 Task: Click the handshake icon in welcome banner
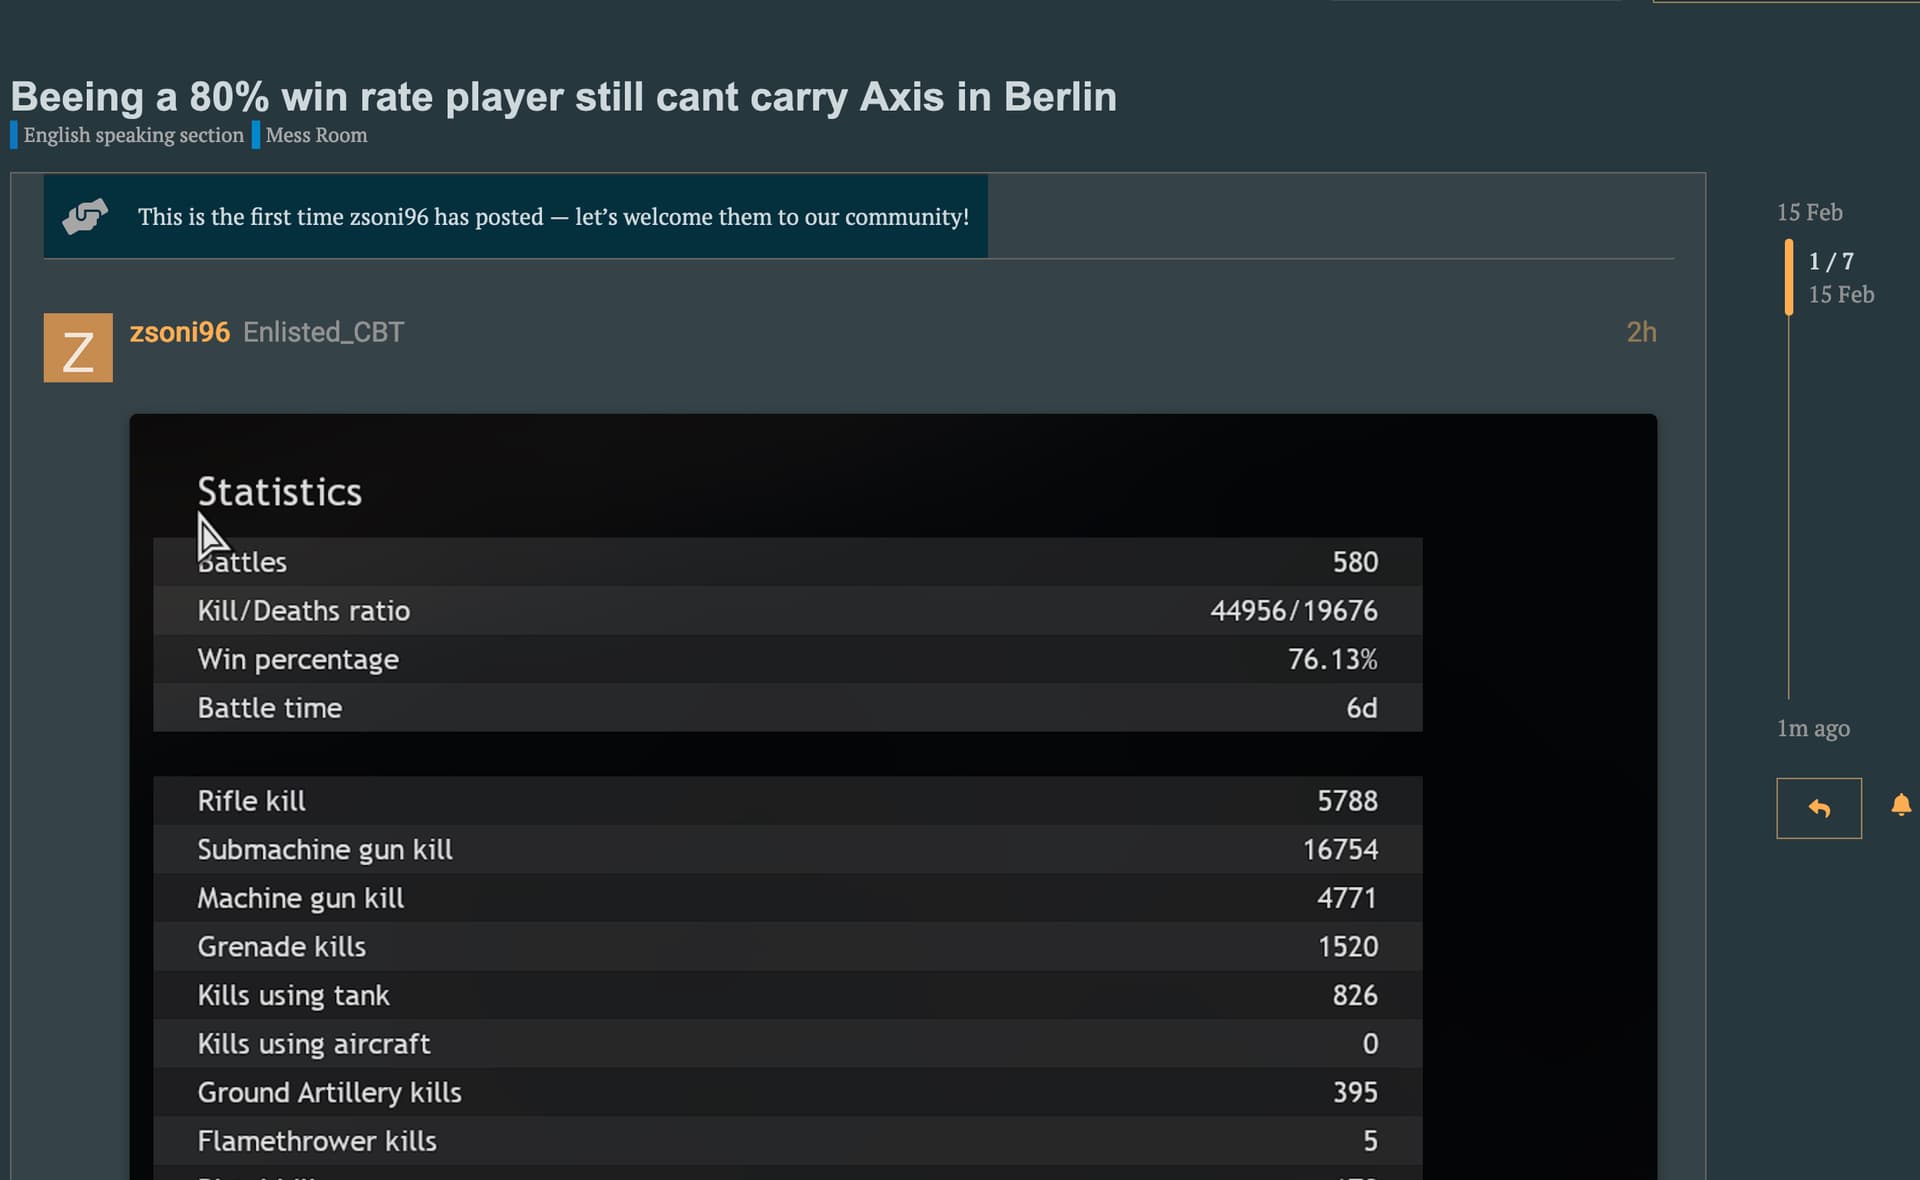[85, 216]
